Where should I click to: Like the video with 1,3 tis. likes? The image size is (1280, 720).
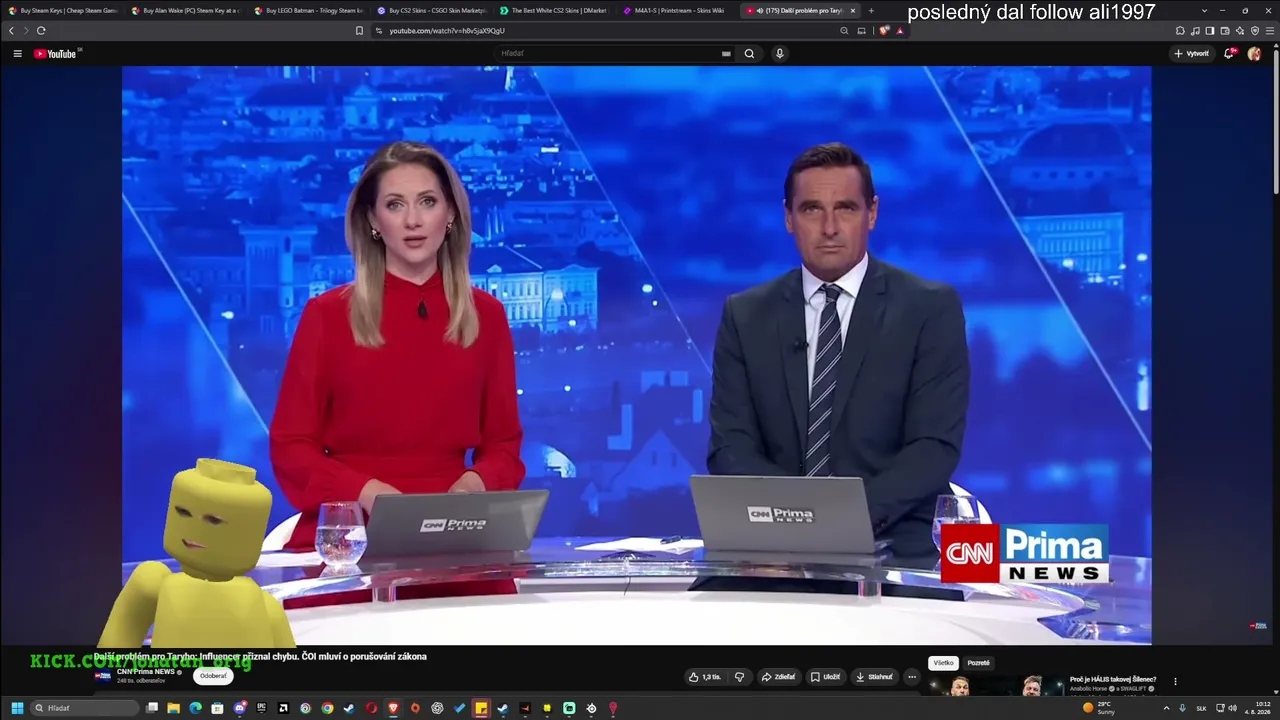tap(705, 677)
